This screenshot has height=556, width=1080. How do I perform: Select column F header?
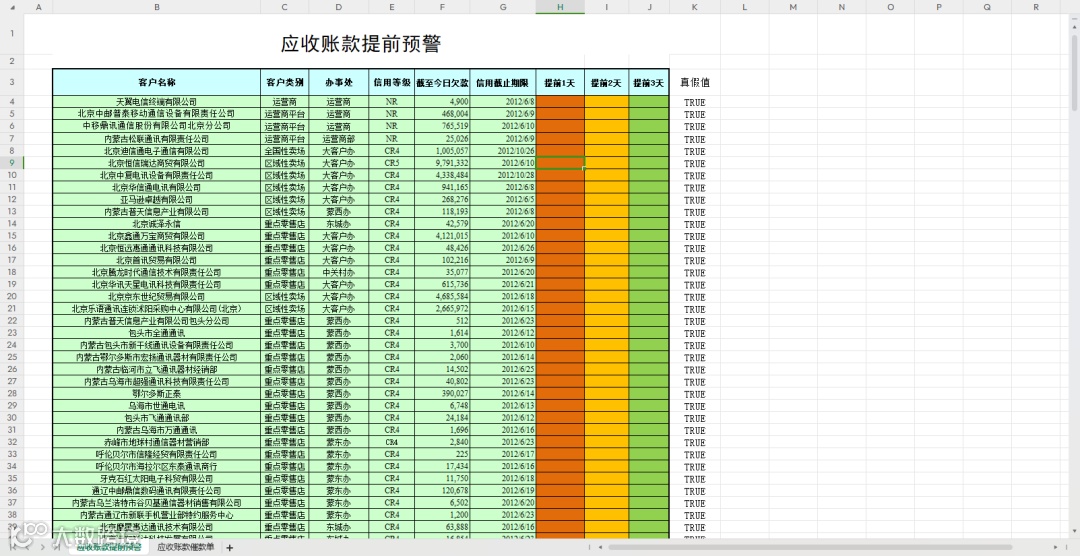[x=442, y=7]
